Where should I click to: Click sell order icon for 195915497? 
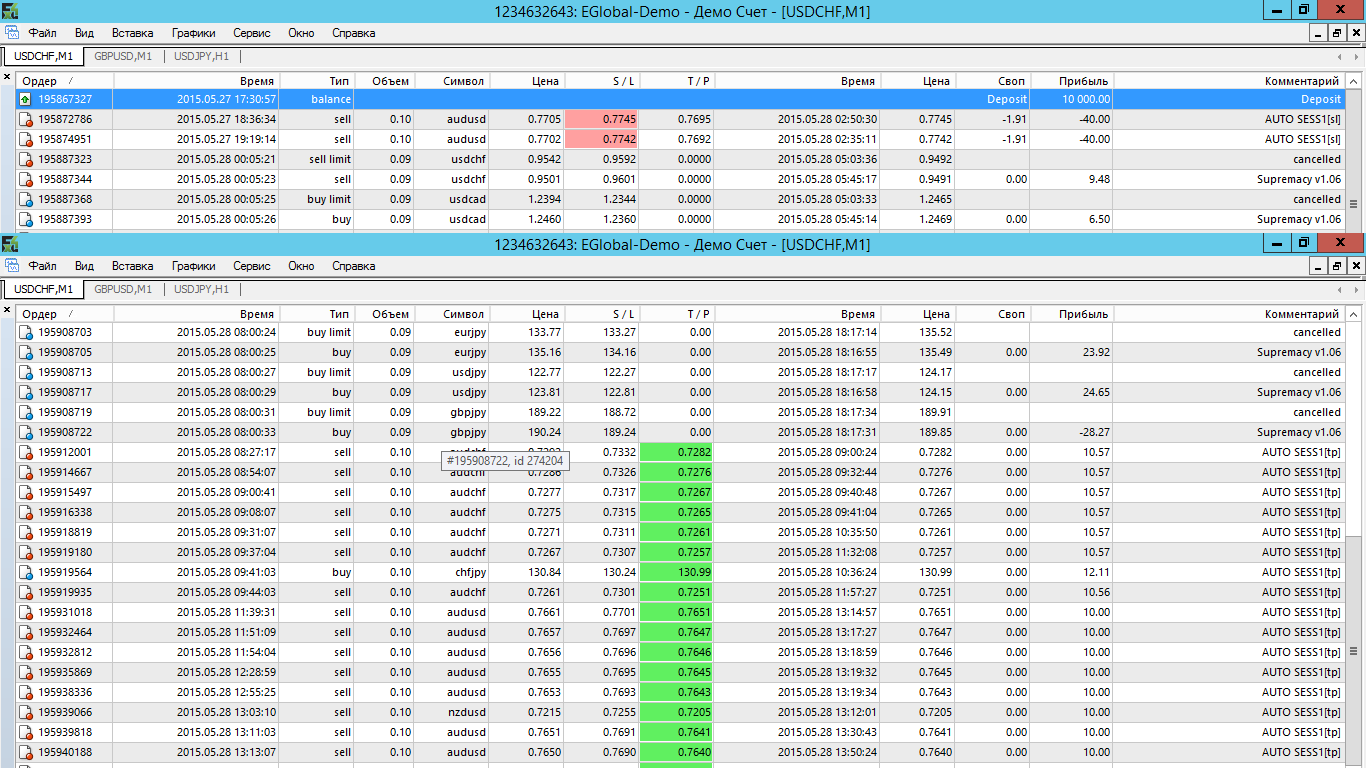pyautogui.click(x=26, y=492)
